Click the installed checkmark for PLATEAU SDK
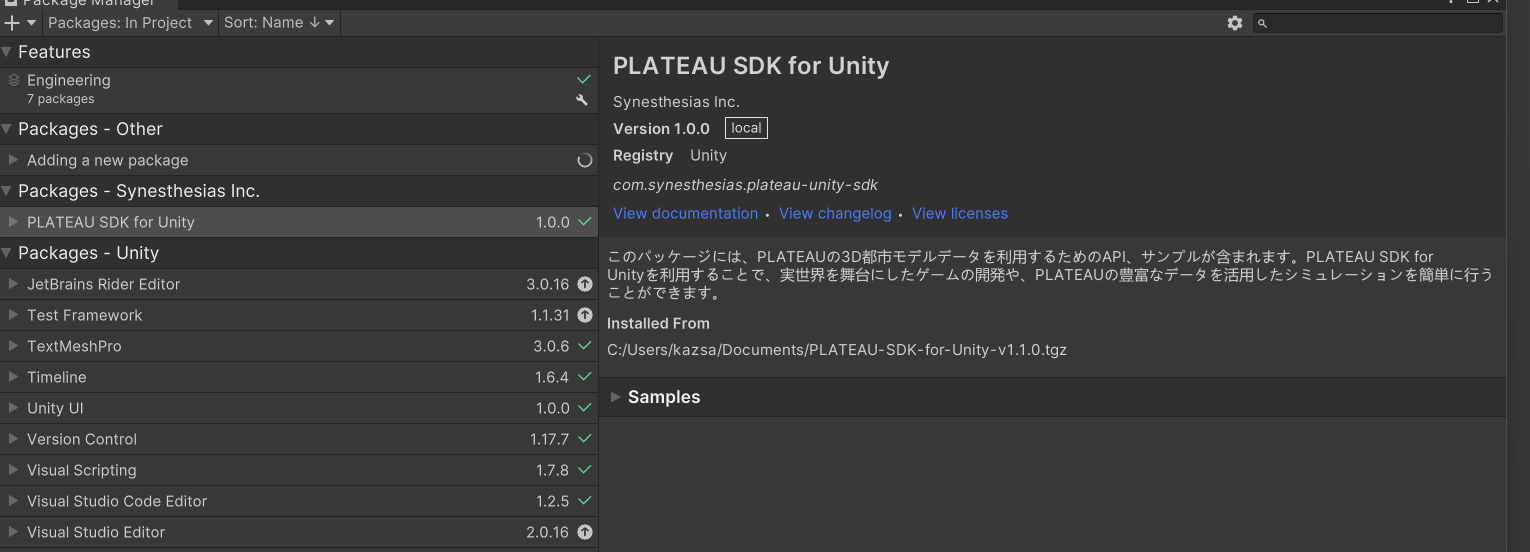Screen dimensions: 1530x552 [585, 222]
